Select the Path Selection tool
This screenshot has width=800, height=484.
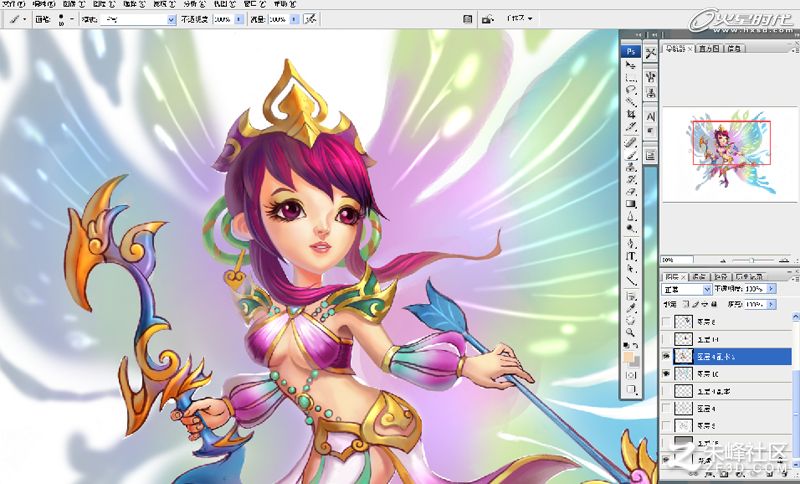(631, 268)
